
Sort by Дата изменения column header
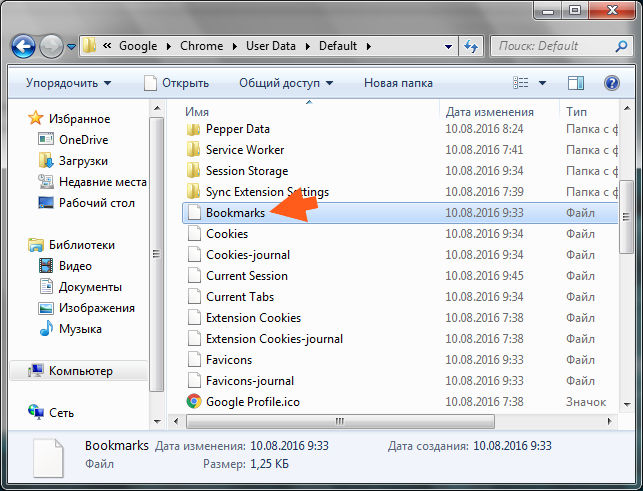(489, 112)
